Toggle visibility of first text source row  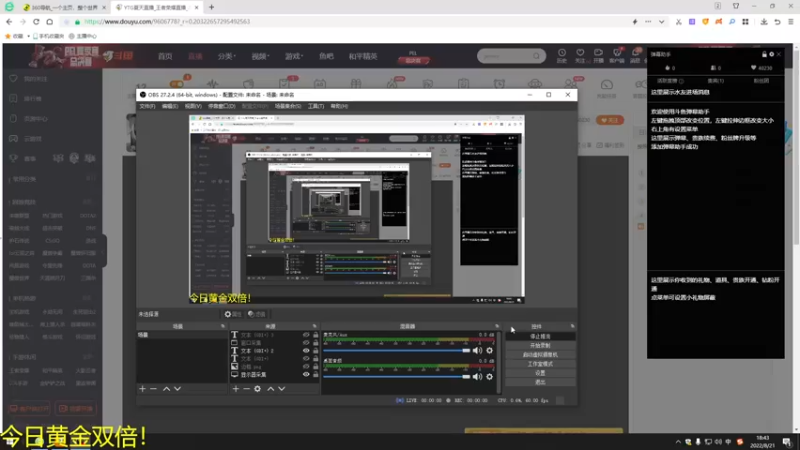[306, 335]
